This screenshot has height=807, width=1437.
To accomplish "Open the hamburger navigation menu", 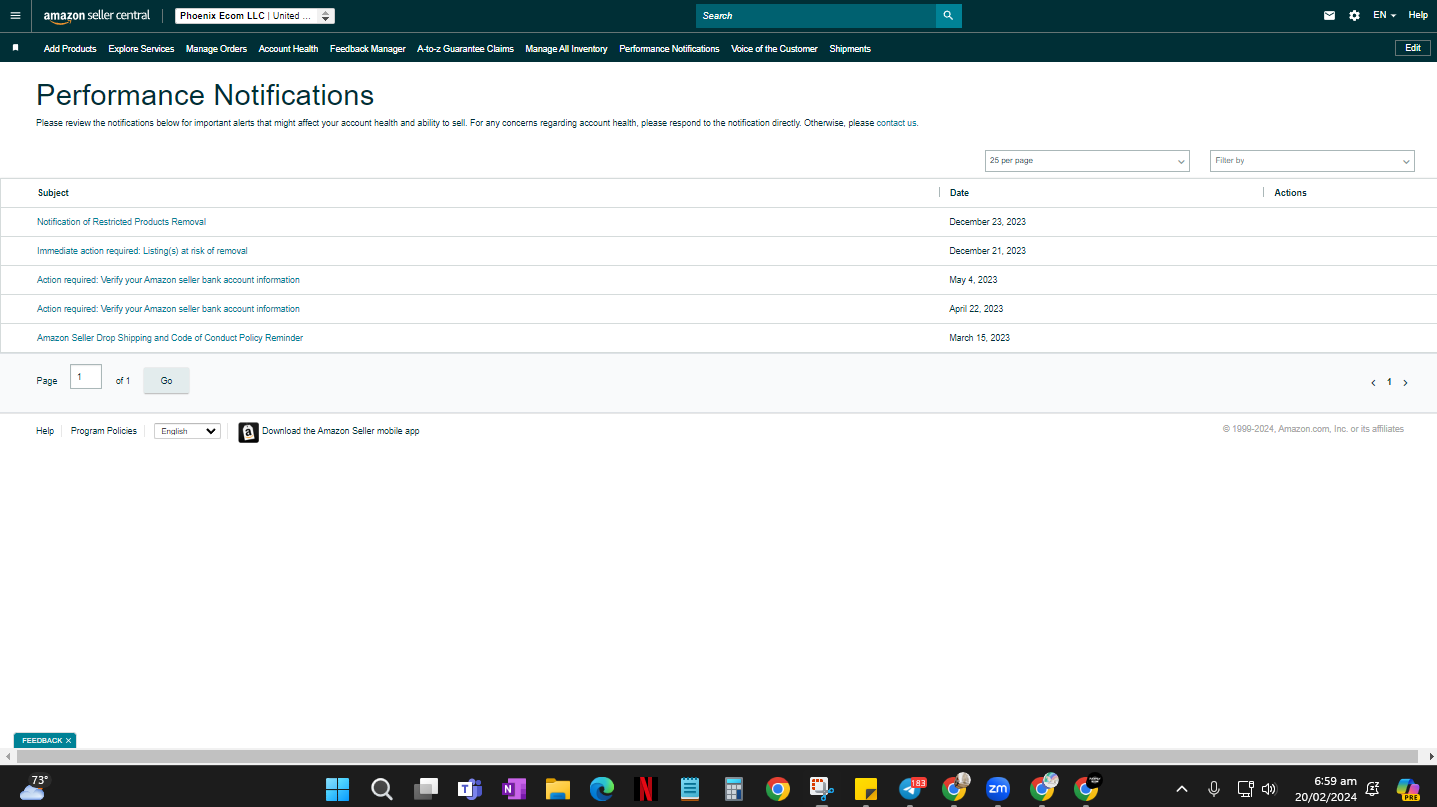I will 15,16.
